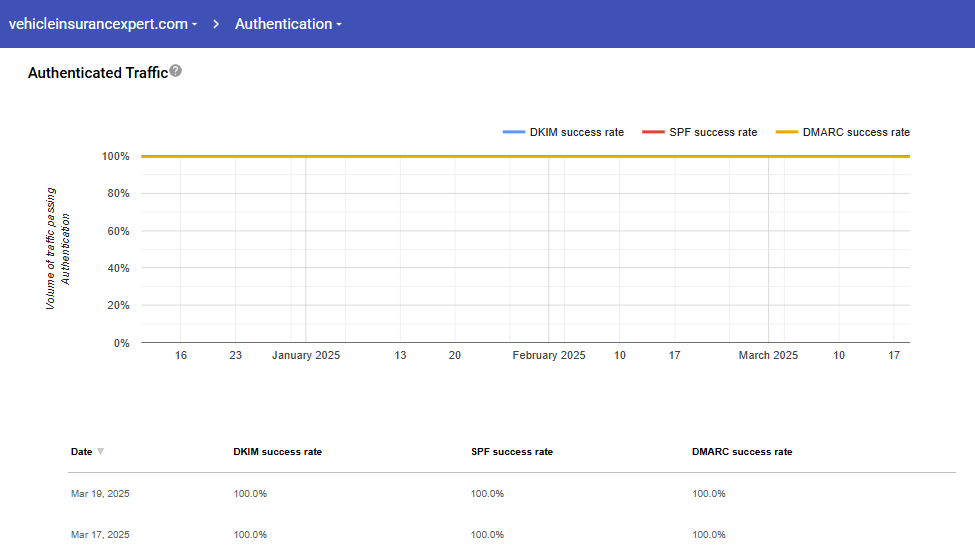Toggle the DMARC success rate legend label
The image size is (975, 557).
[856, 132]
